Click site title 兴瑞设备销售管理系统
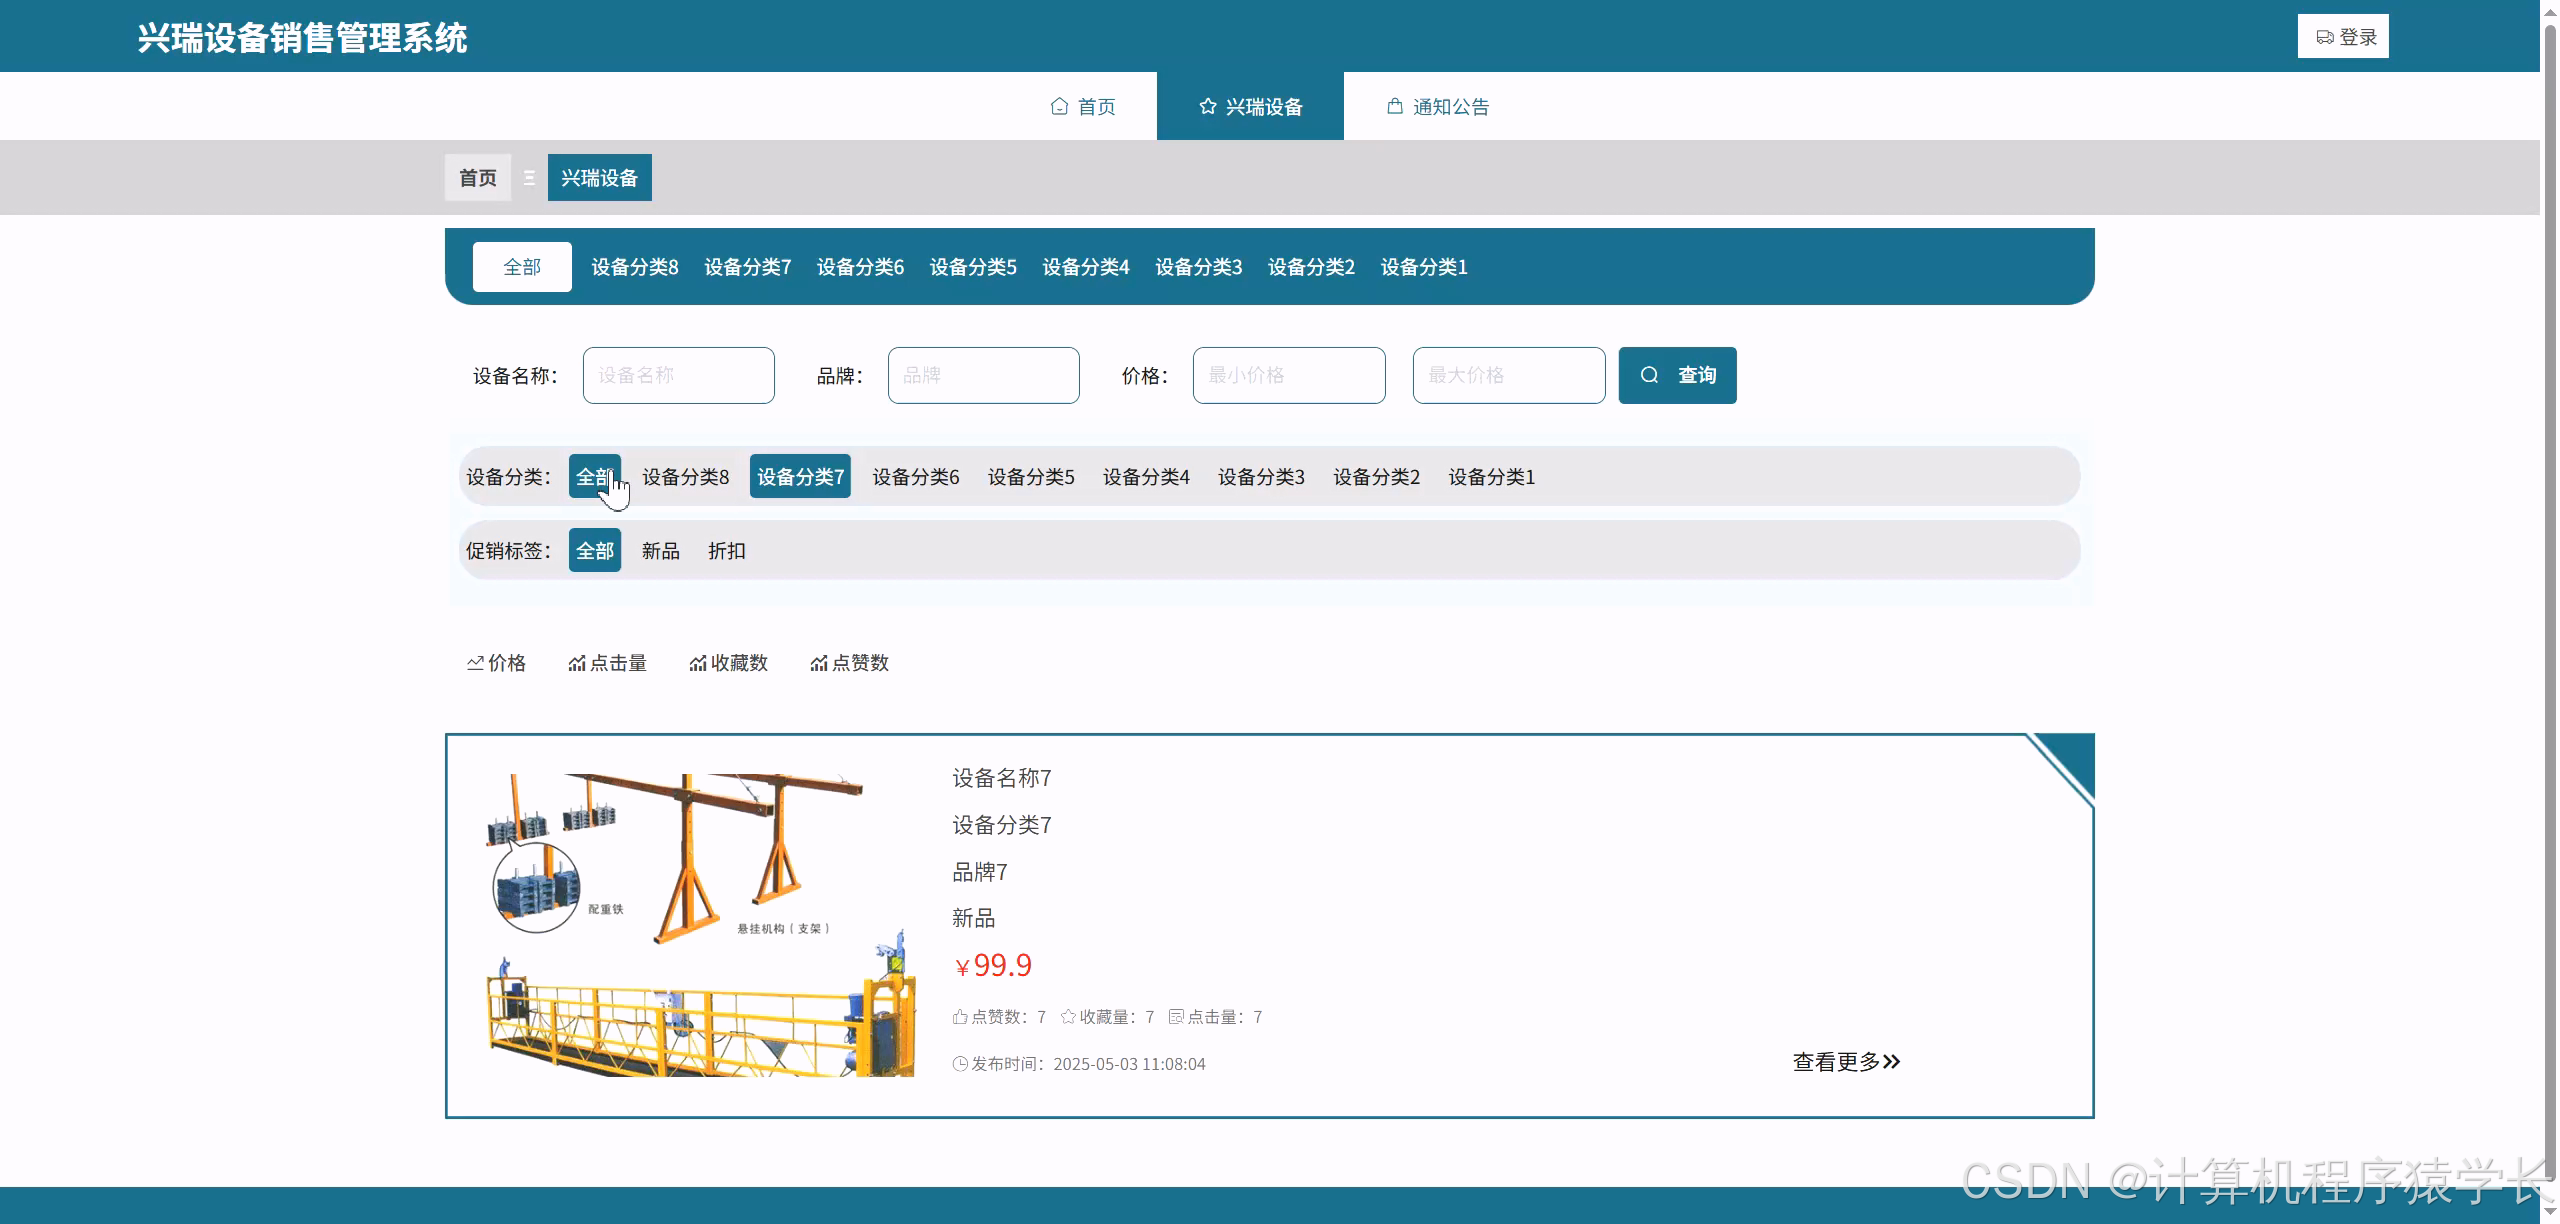The height and width of the screenshot is (1224, 2560). [302, 38]
